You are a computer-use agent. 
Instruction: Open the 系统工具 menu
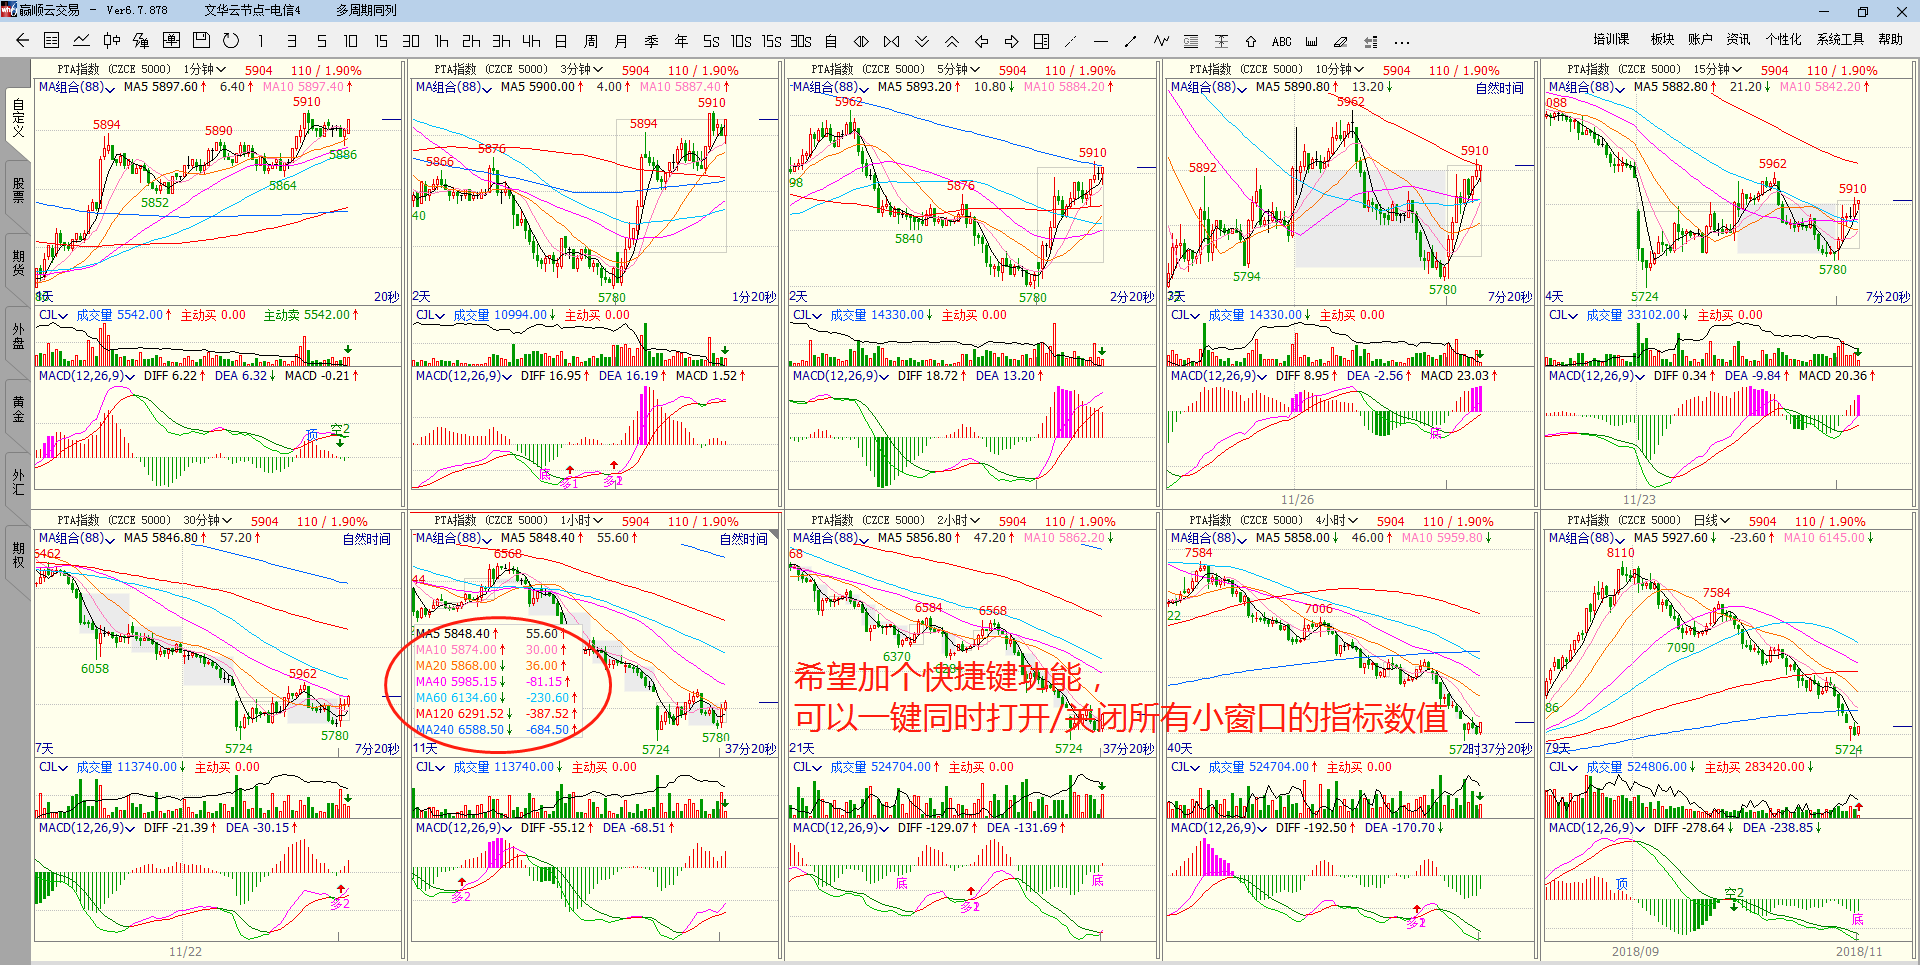pos(1840,40)
